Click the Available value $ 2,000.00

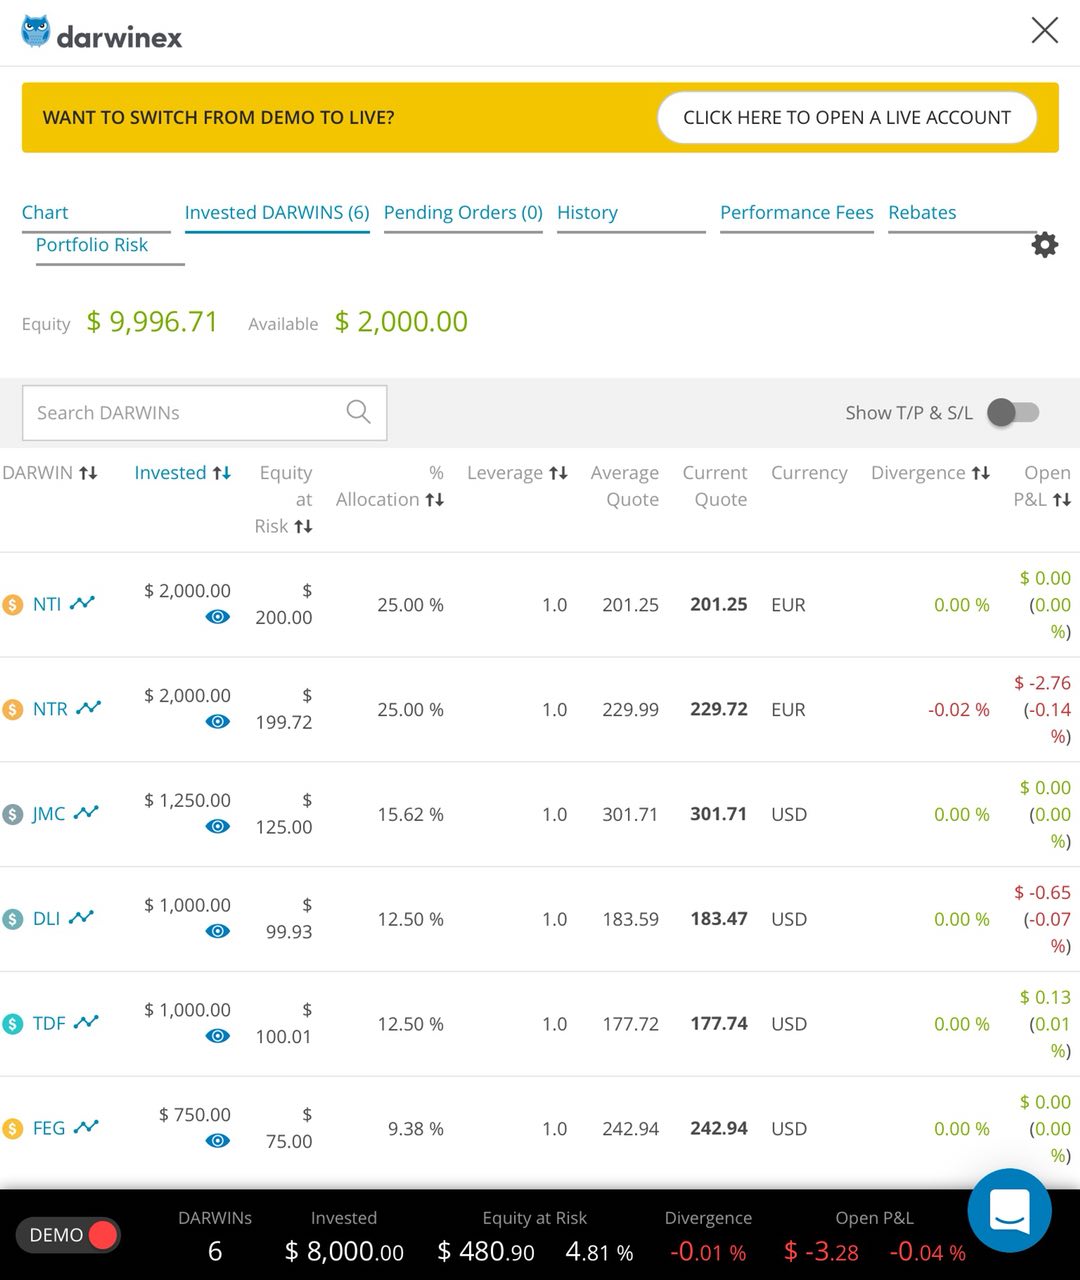tap(401, 322)
